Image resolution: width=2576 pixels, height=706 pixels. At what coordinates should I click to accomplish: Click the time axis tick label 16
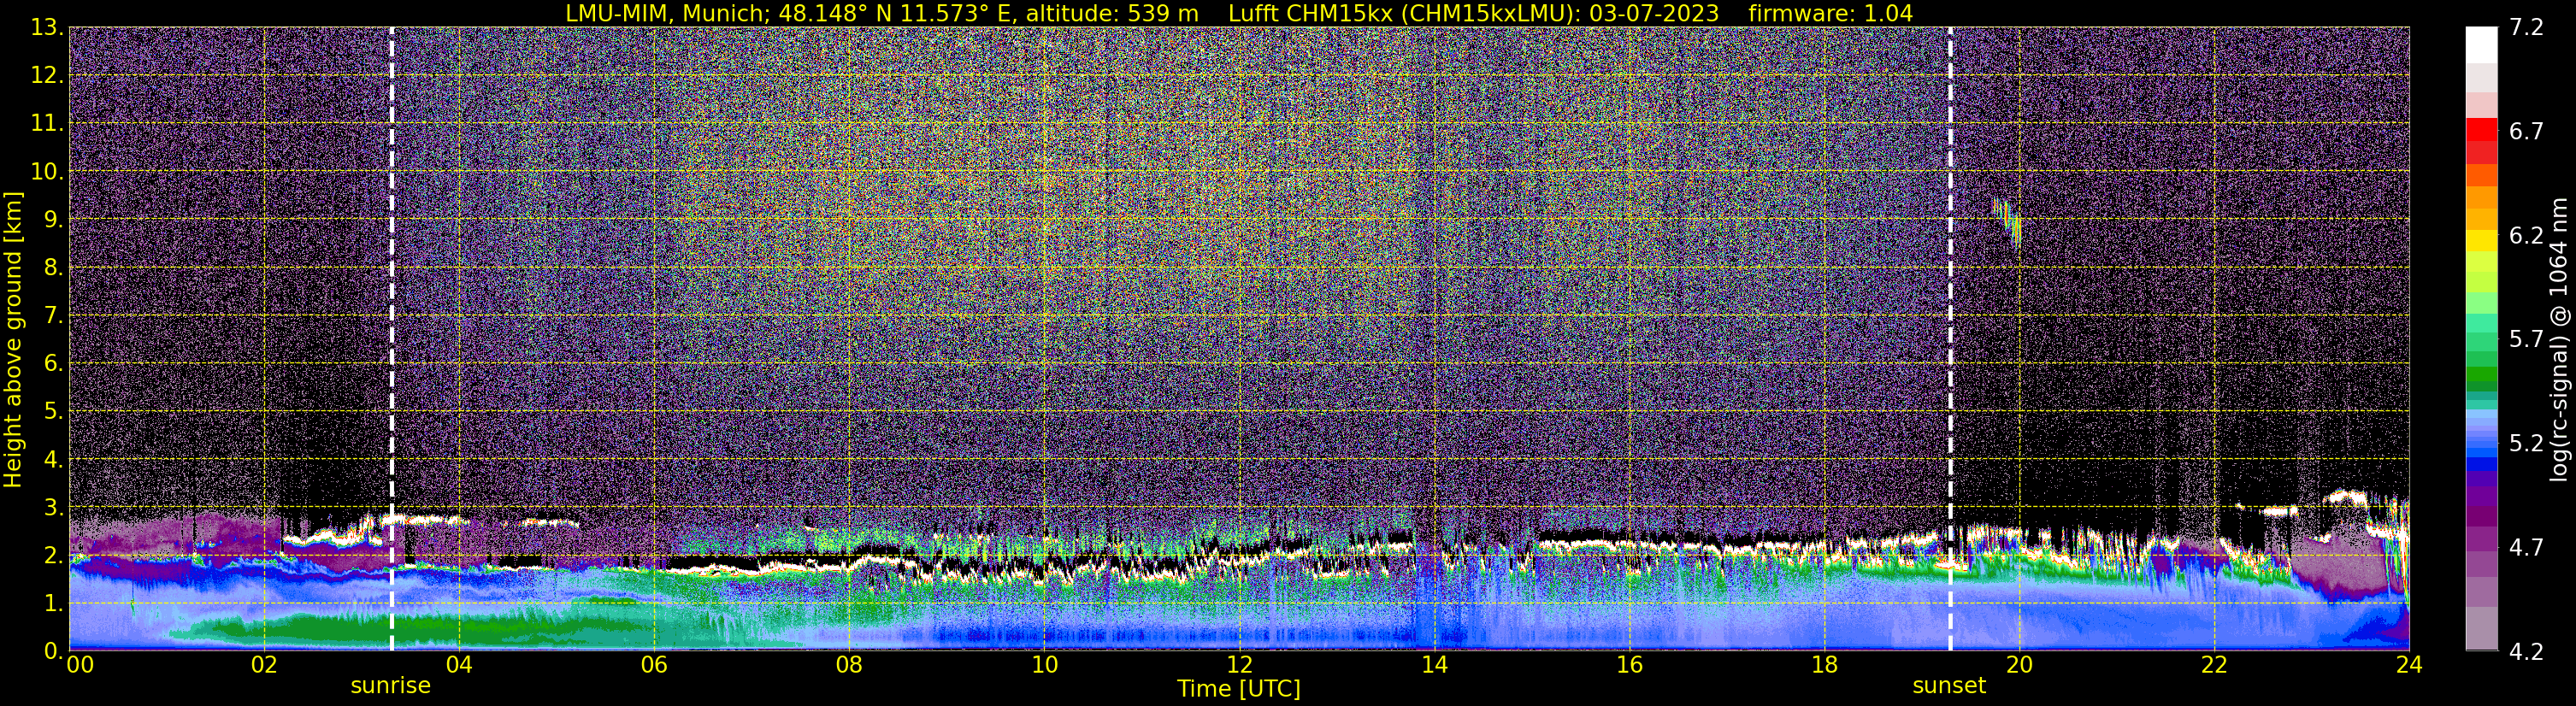[1629, 665]
